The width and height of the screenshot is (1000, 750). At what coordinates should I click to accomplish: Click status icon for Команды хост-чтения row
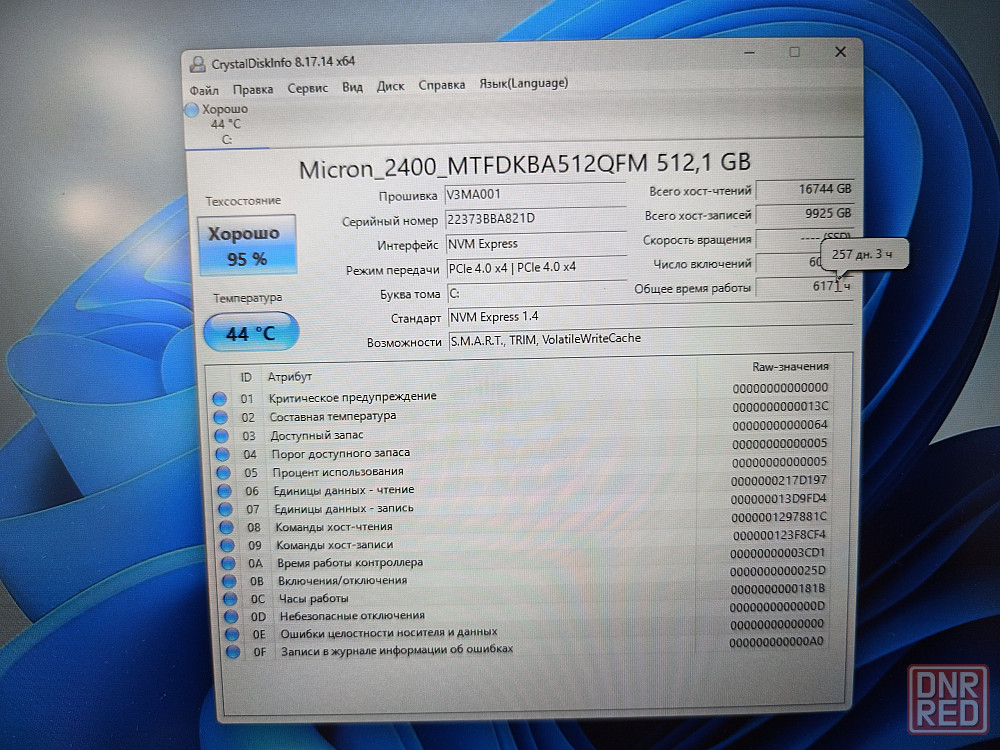coord(226,527)
